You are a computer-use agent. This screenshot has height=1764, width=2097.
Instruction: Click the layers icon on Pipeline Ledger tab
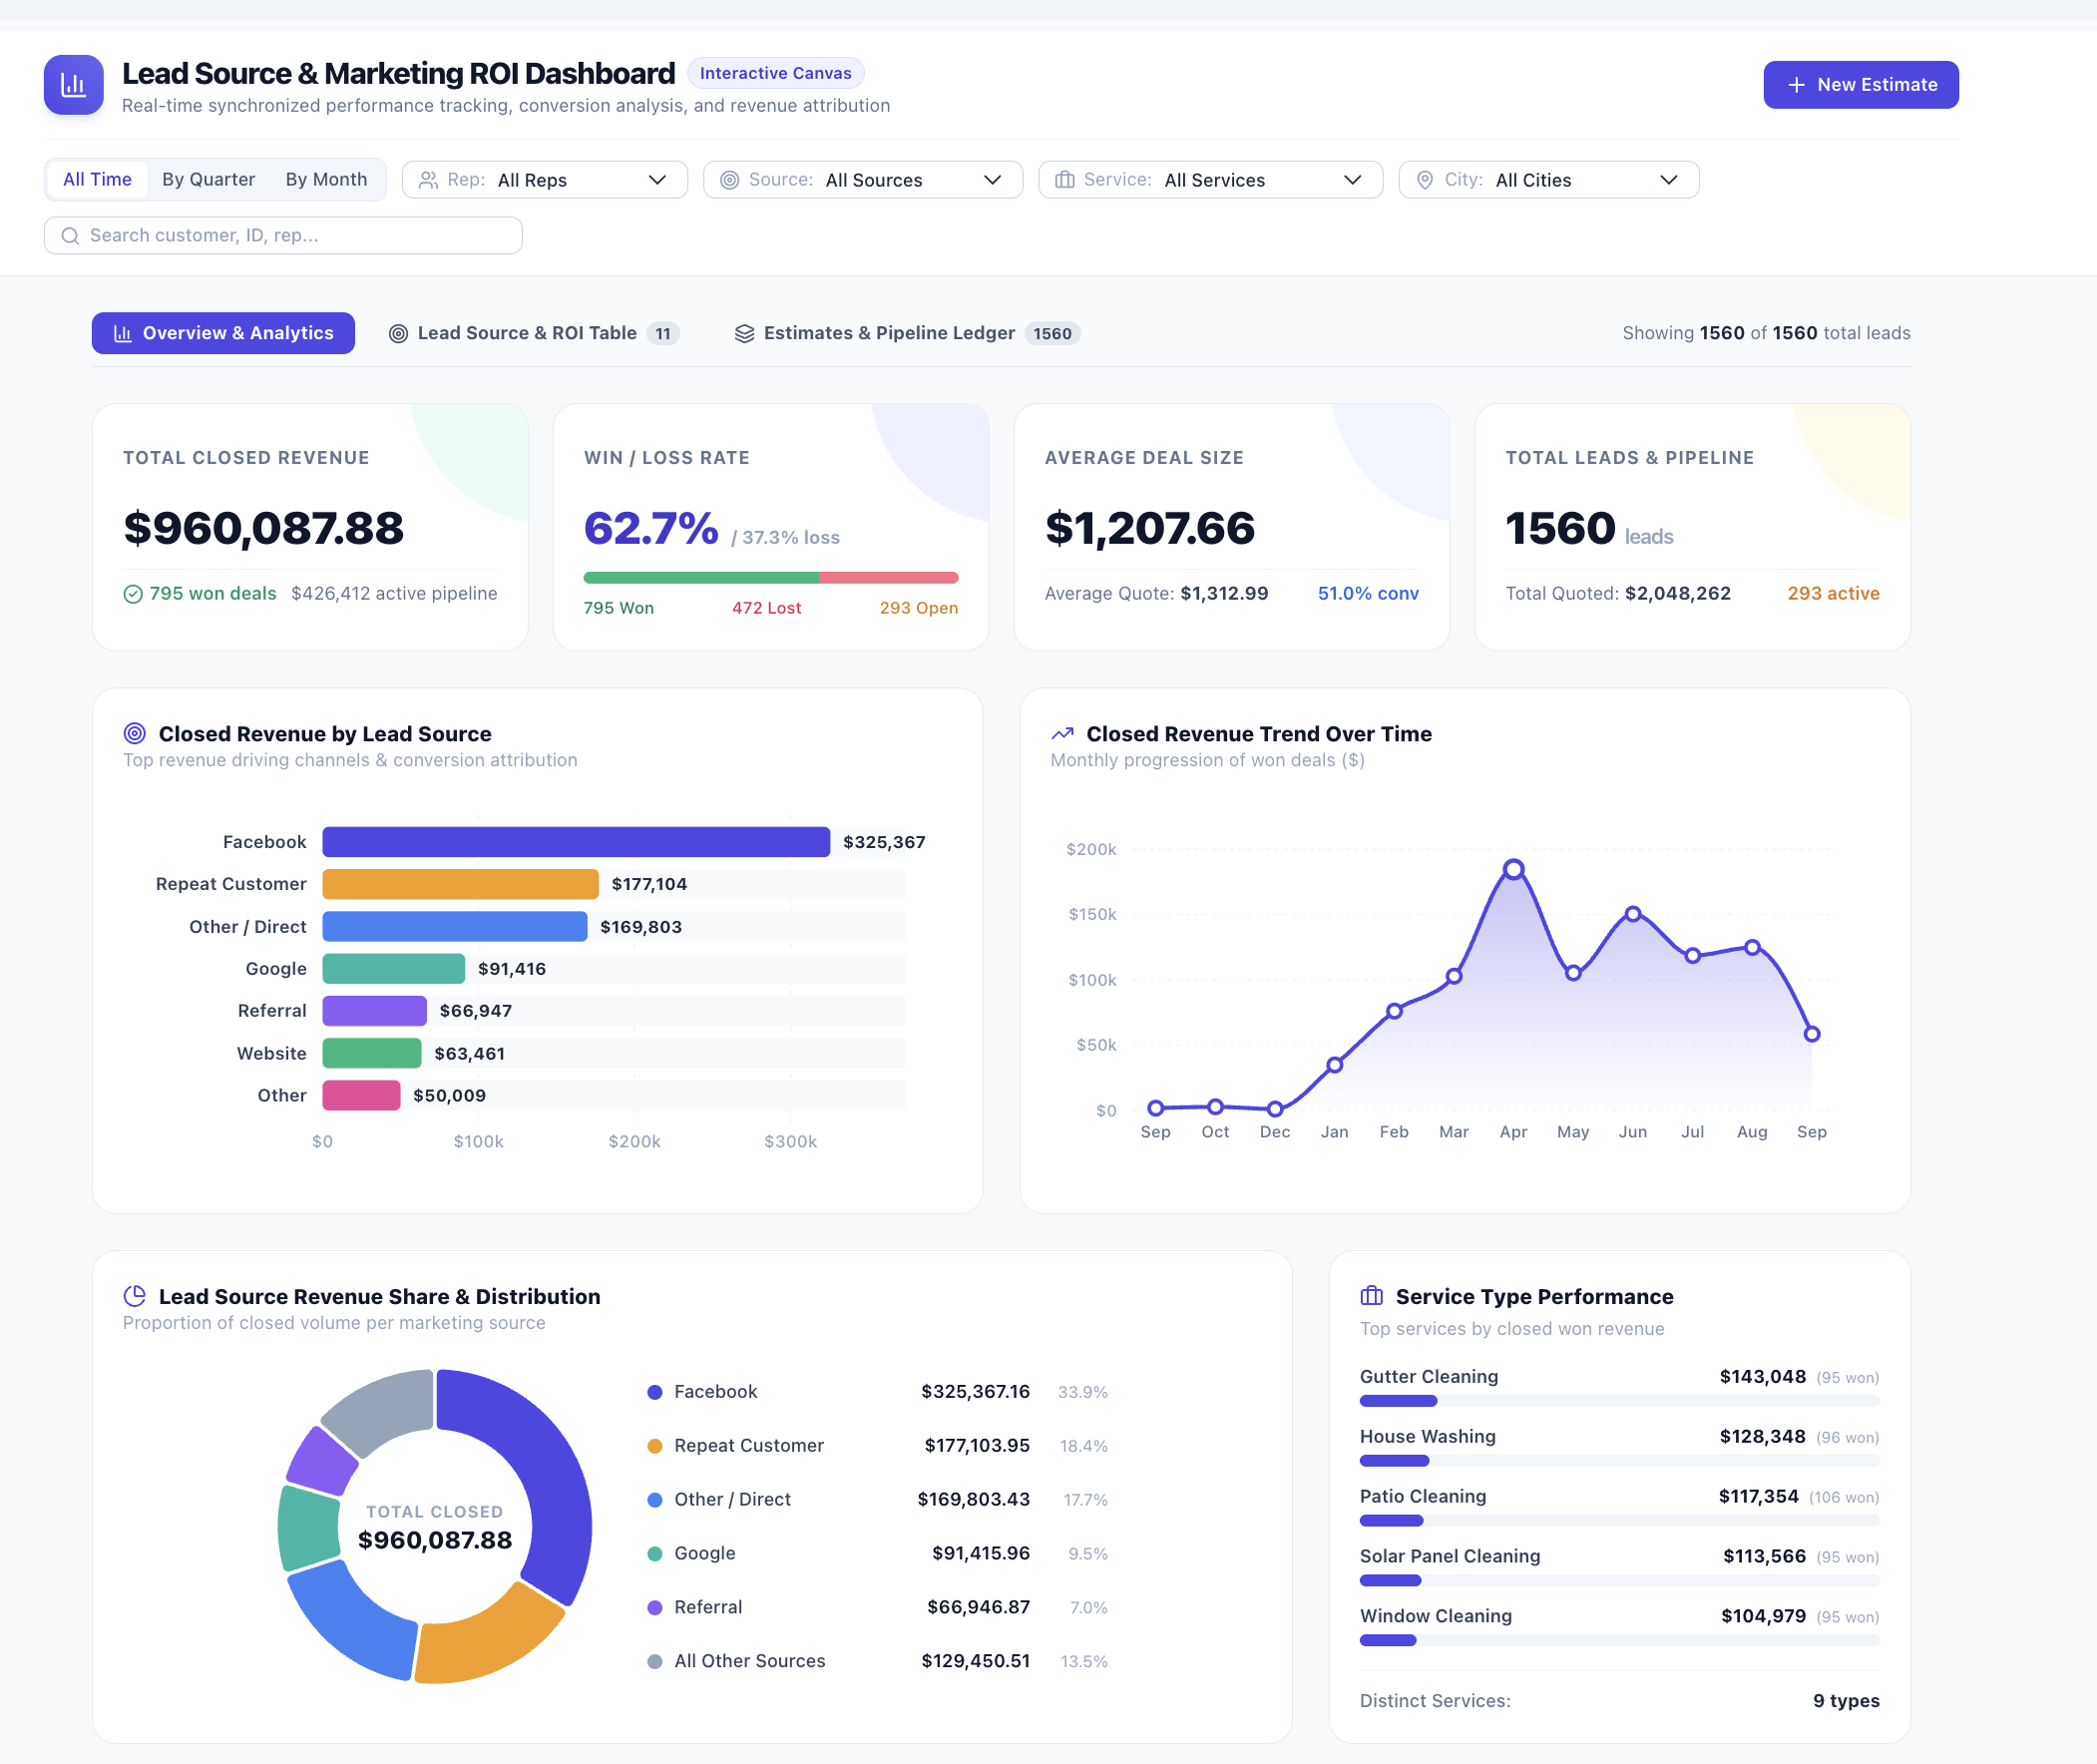(x=744, y=334)
